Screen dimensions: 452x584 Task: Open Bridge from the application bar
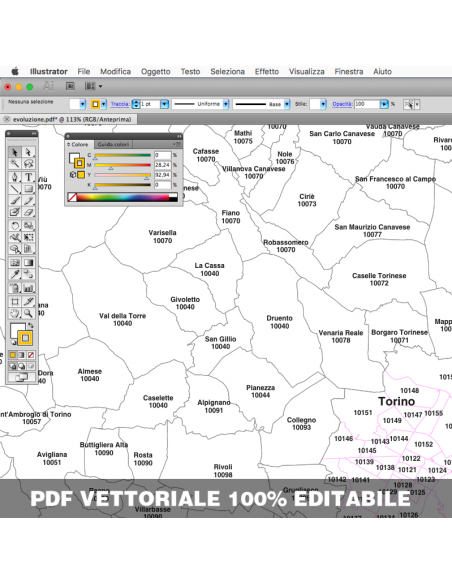[70, 86]
